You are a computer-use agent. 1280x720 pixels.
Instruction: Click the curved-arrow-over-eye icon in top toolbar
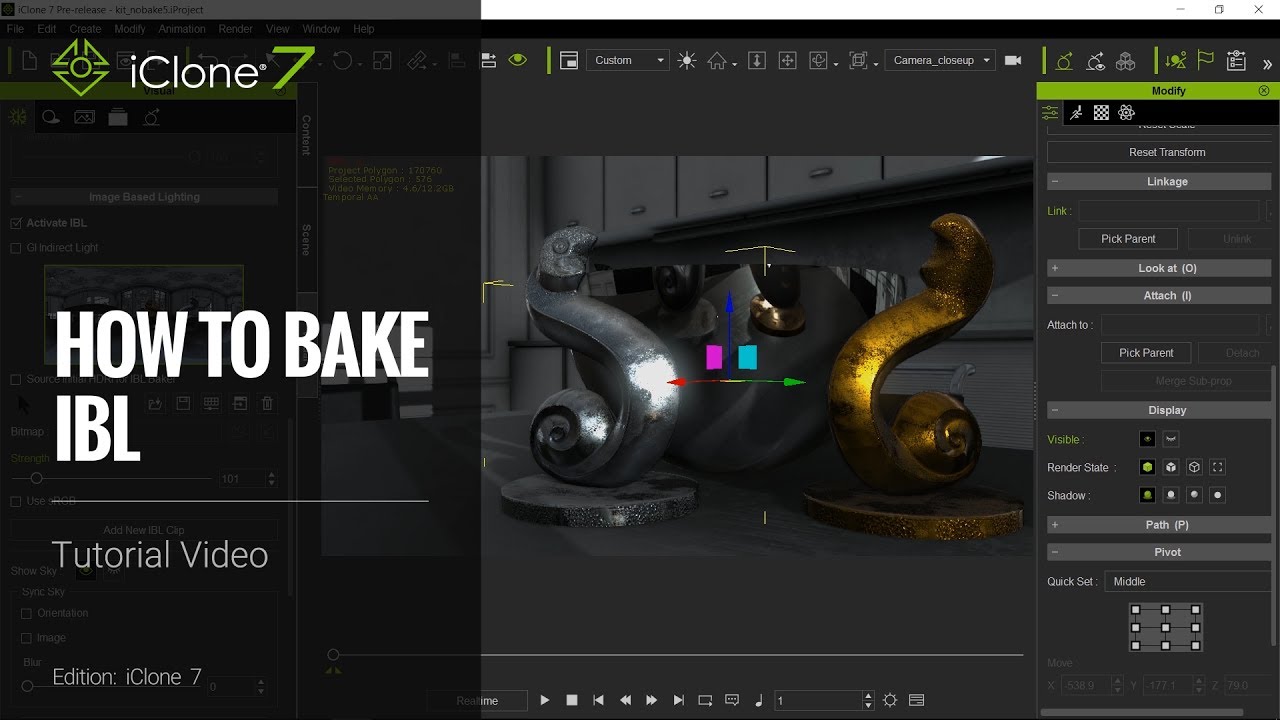(1096, 61)
